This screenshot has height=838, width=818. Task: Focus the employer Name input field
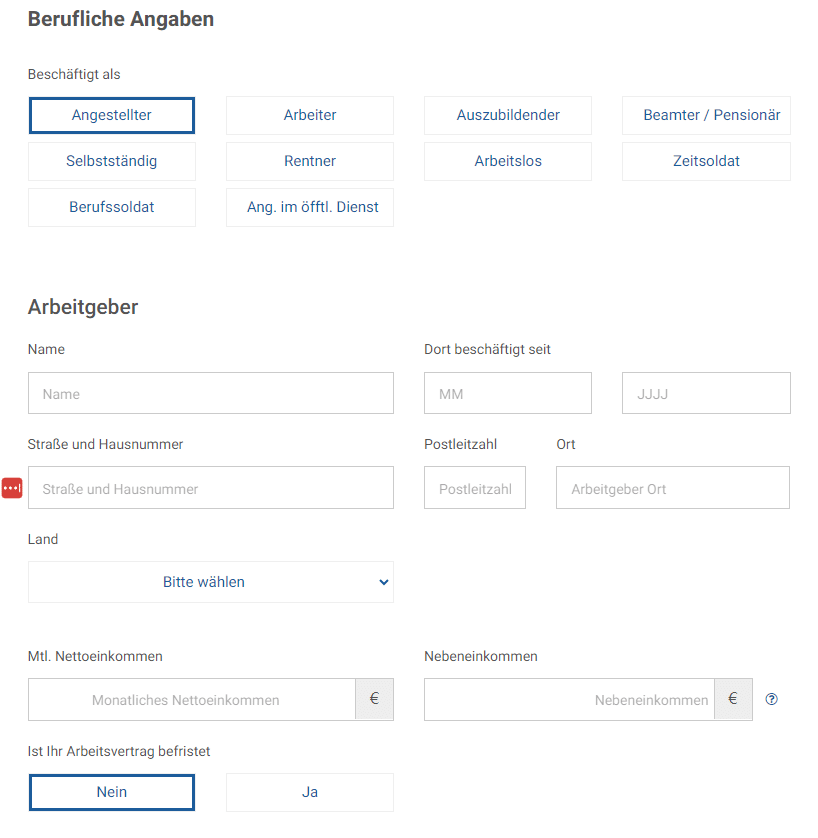tap(211, 393)
